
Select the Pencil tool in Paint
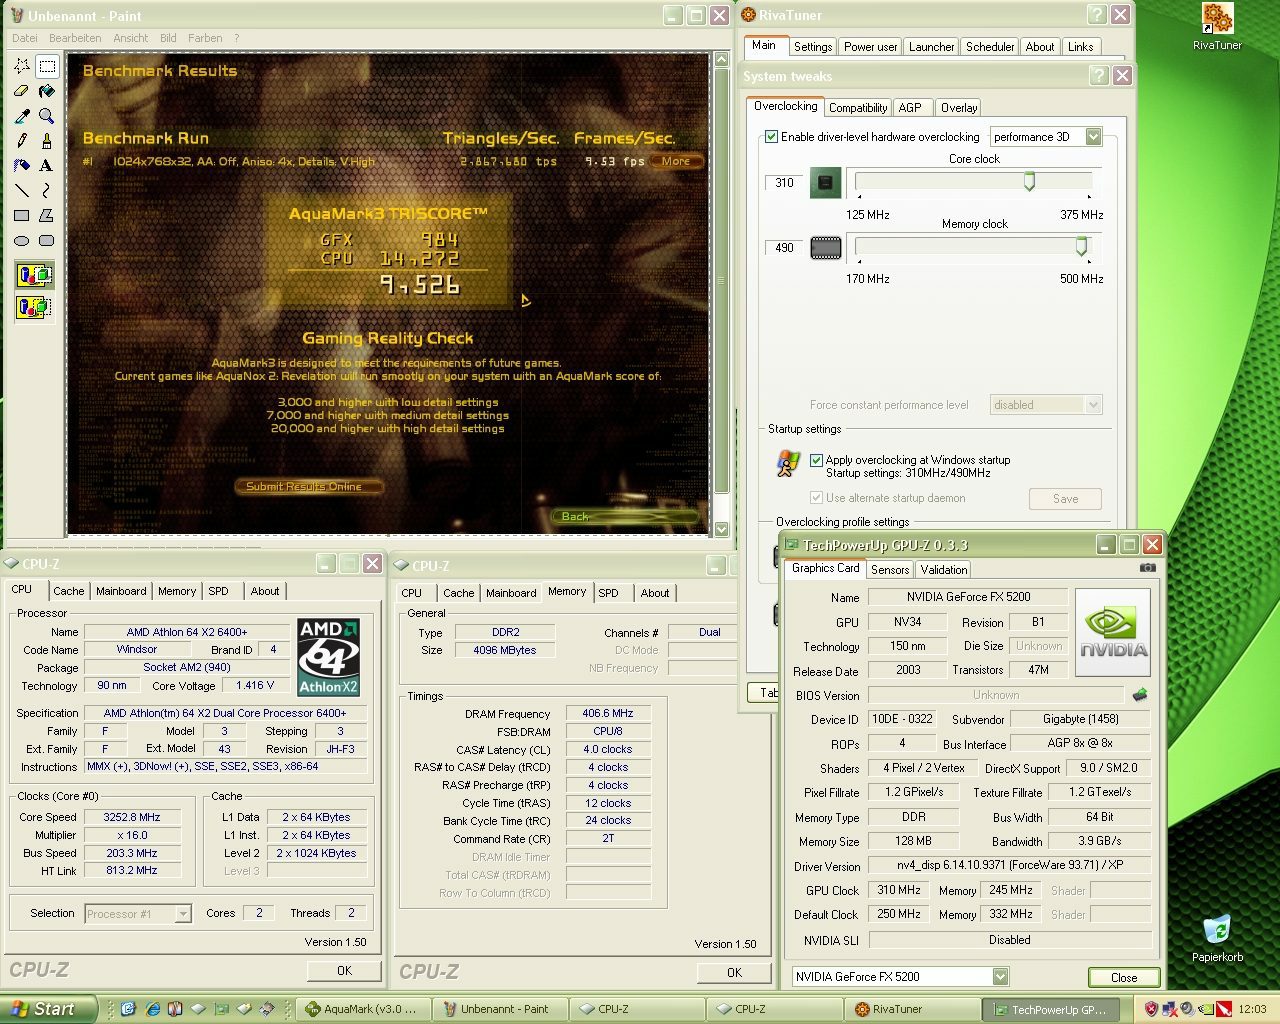[x=22, y=141]
